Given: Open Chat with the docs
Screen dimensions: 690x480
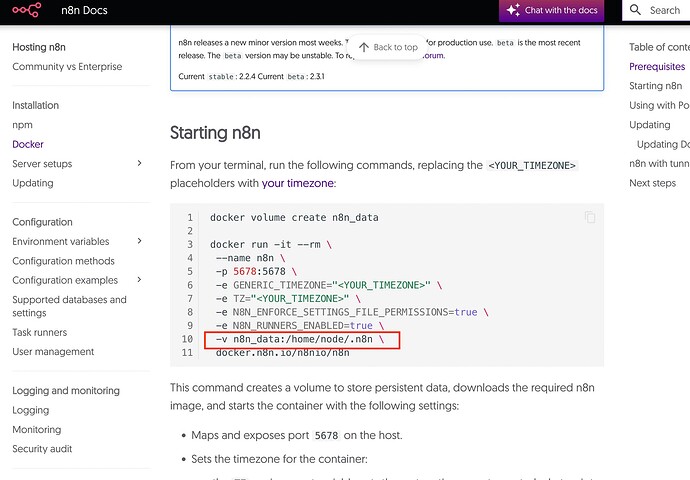Looking at the screenshot, I should (553, 10).
